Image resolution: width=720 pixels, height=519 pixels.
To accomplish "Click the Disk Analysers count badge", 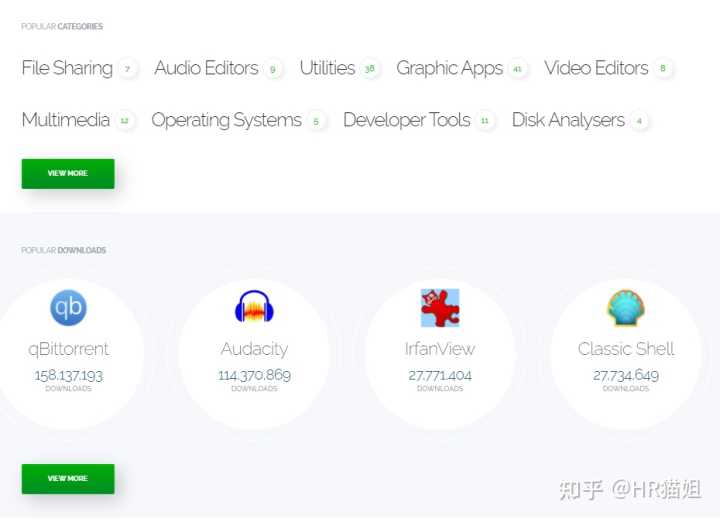I will (639, 121).
